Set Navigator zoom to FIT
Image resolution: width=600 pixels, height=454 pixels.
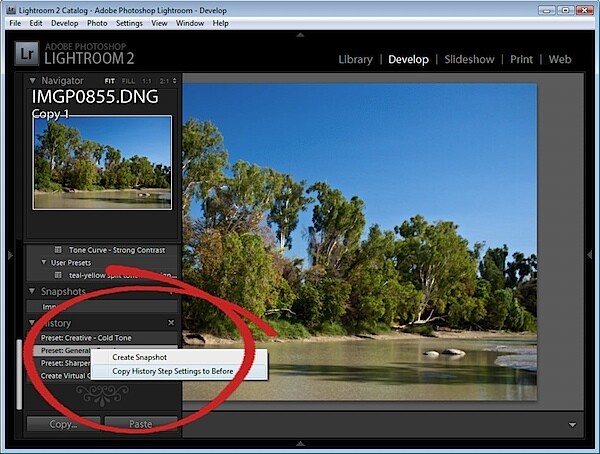[x=109, y=81]
